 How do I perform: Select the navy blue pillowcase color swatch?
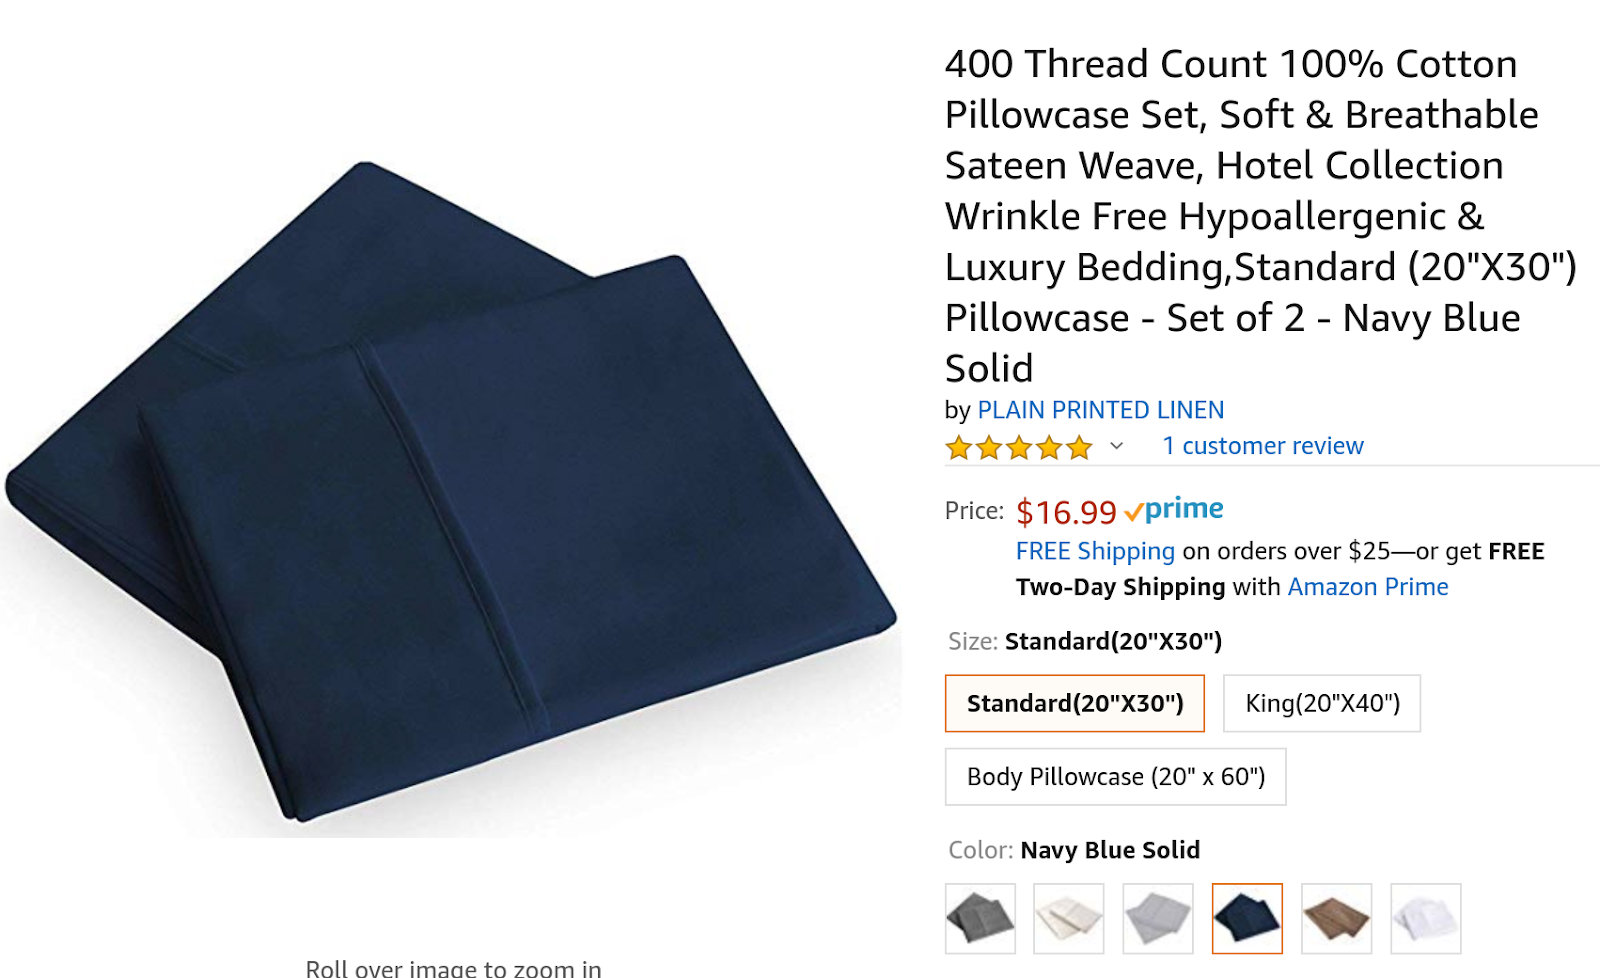coord(1247,918)
